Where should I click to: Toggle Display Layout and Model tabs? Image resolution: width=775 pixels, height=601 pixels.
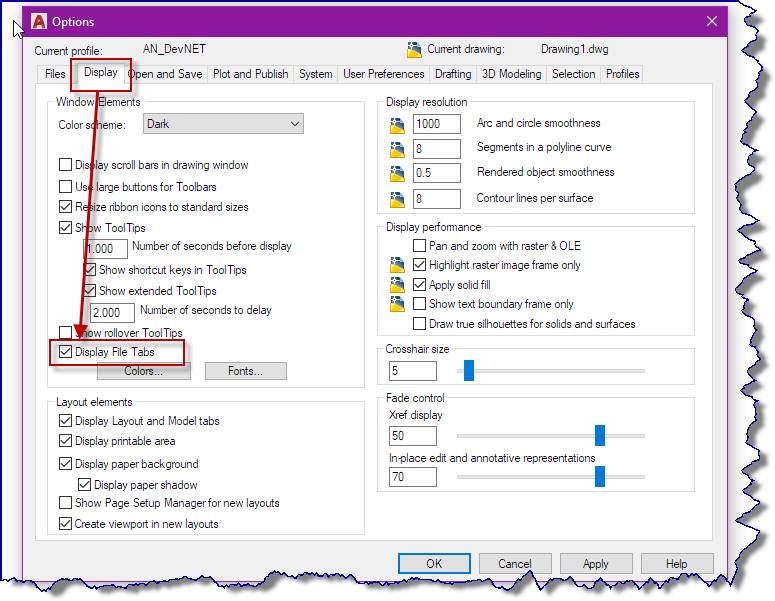click(65, 421)
